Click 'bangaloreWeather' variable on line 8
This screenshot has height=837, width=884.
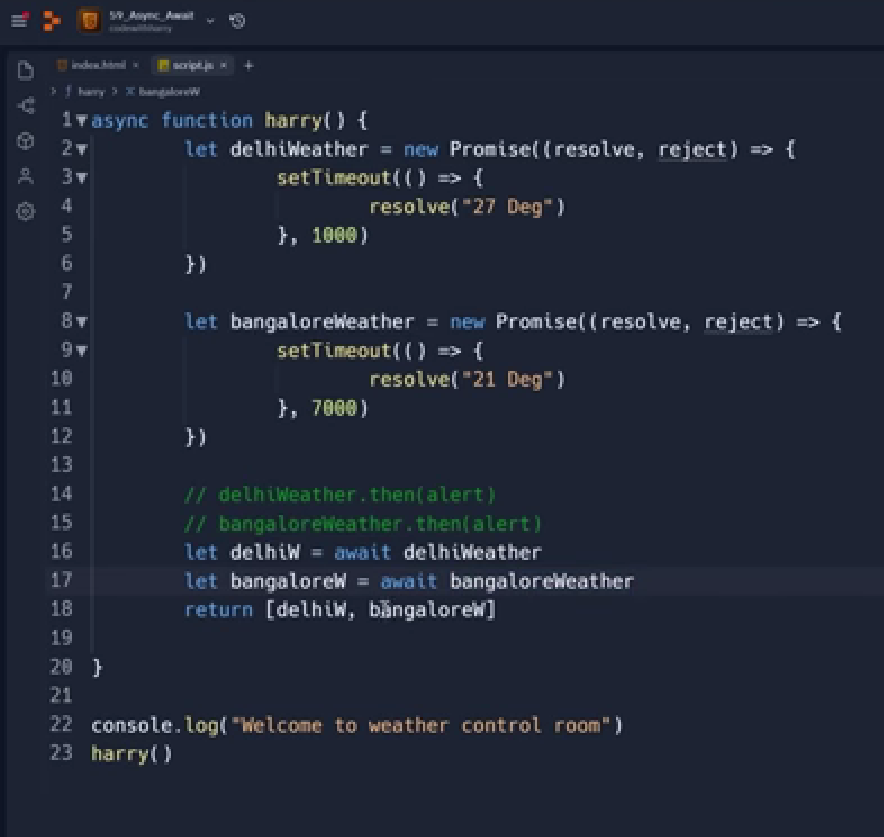[322, 322]
